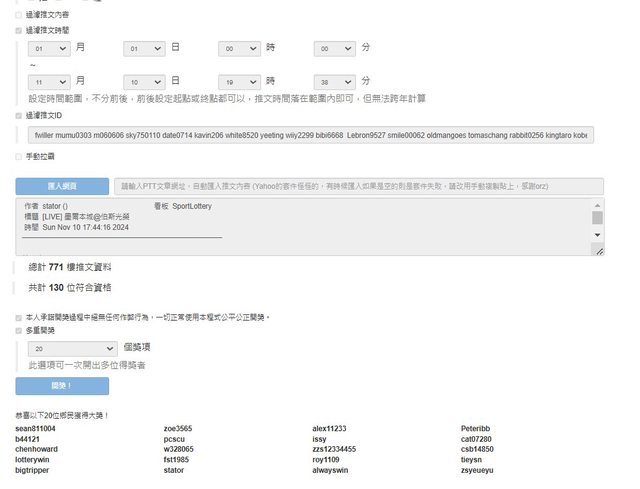Expand the 個獎項 prize count dropdown
The height and width of the screenshot is (489, 640).
pyautogui.click(x=72, y=349)
